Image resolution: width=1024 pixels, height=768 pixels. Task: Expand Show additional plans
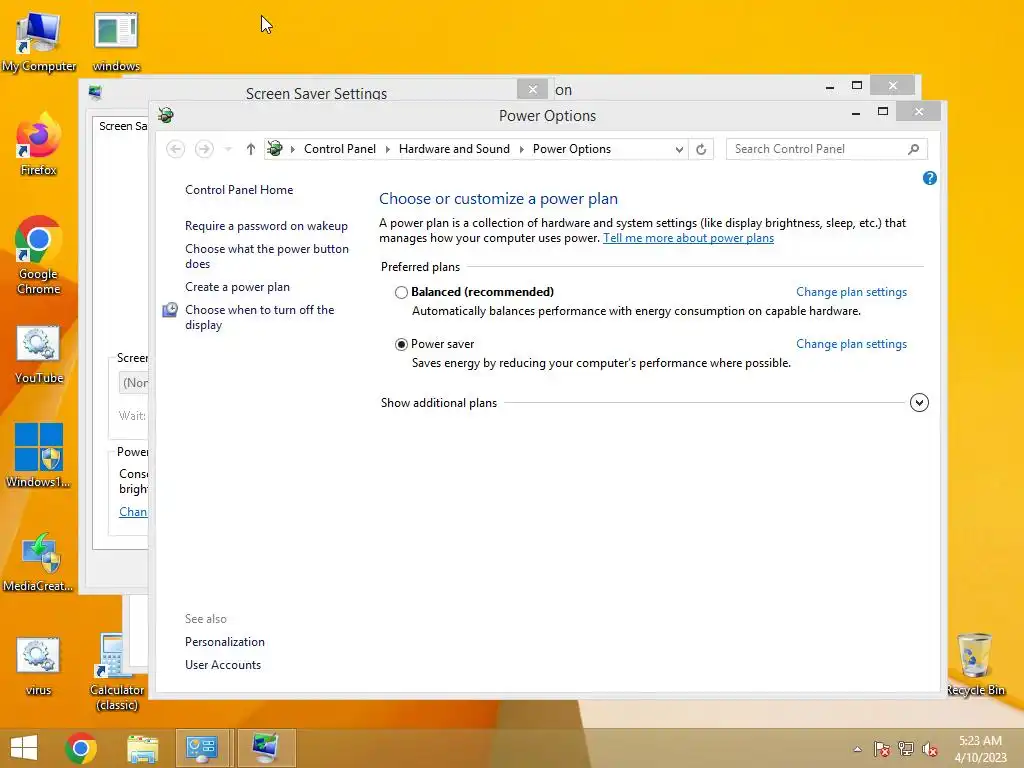pos(919,402)
